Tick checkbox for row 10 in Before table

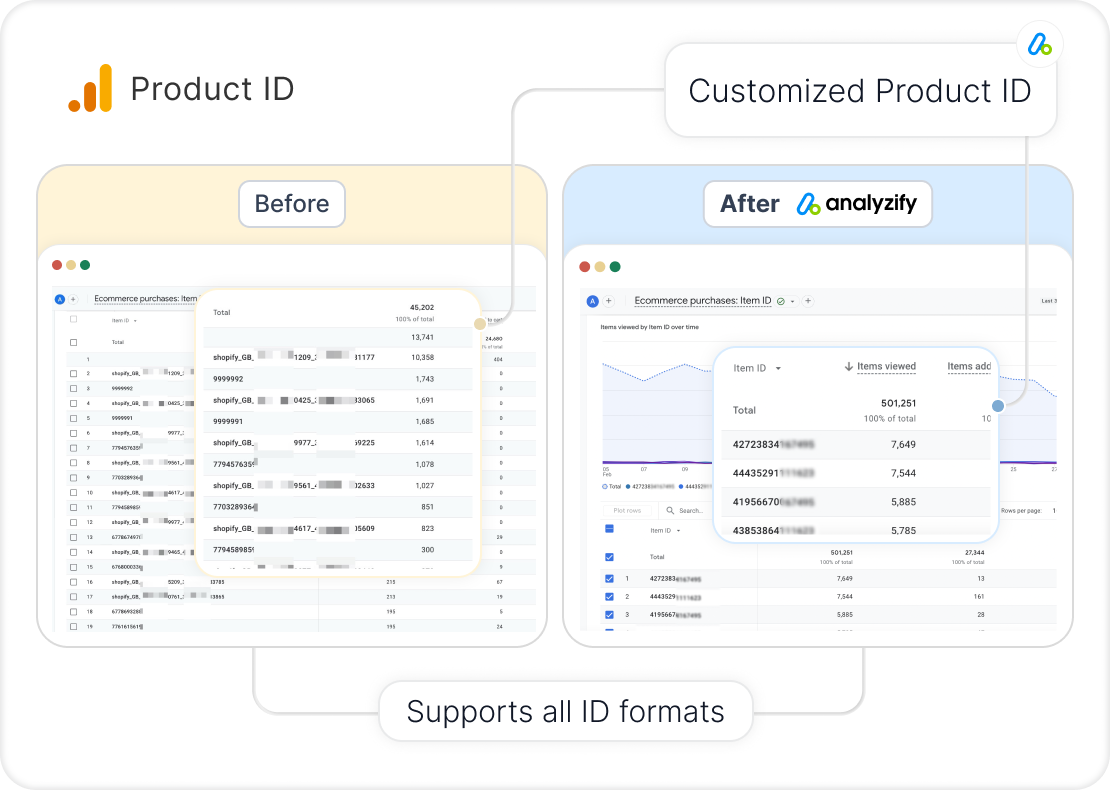click(73, 493)
